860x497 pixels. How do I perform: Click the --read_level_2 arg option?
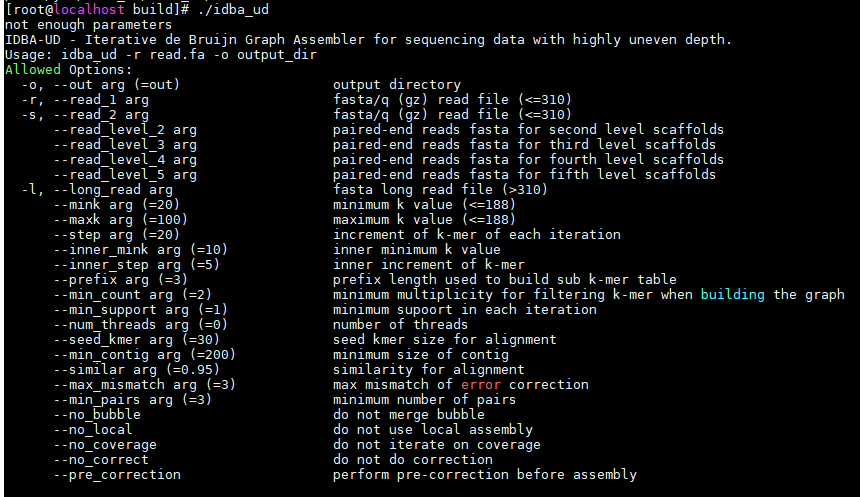coord(125,129)
